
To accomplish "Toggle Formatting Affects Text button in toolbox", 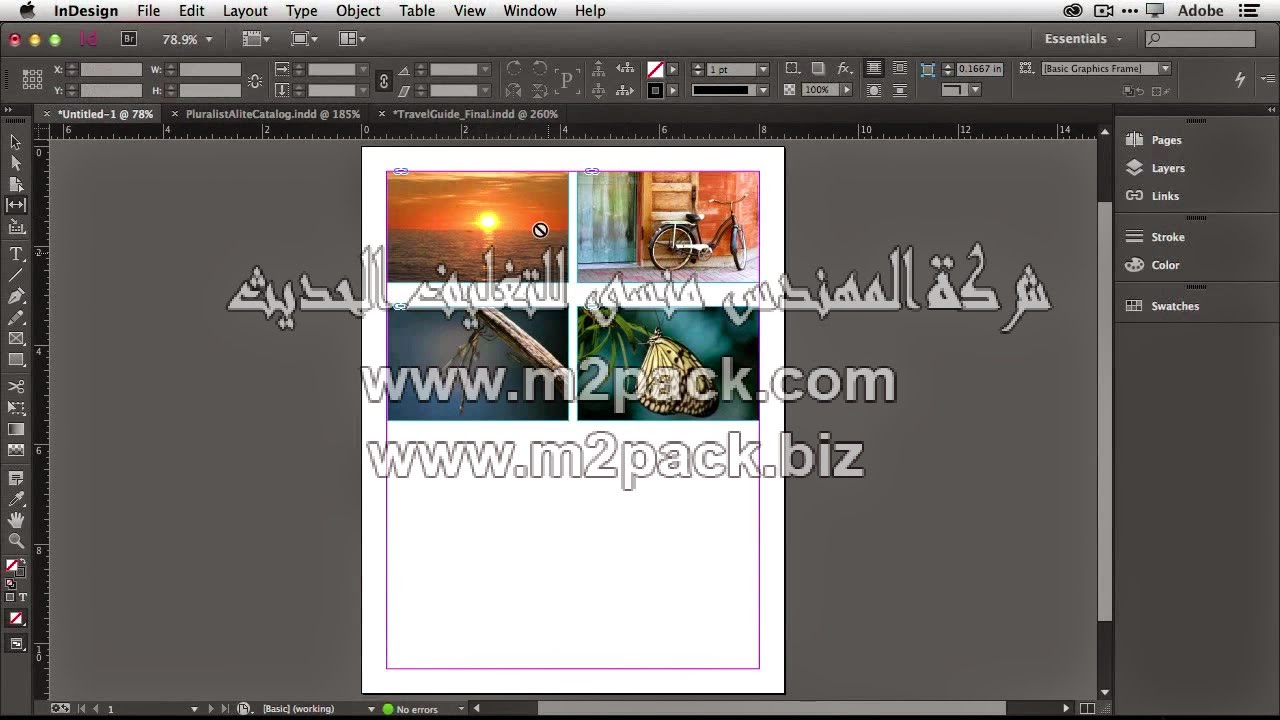I will (x=23, y=597).
